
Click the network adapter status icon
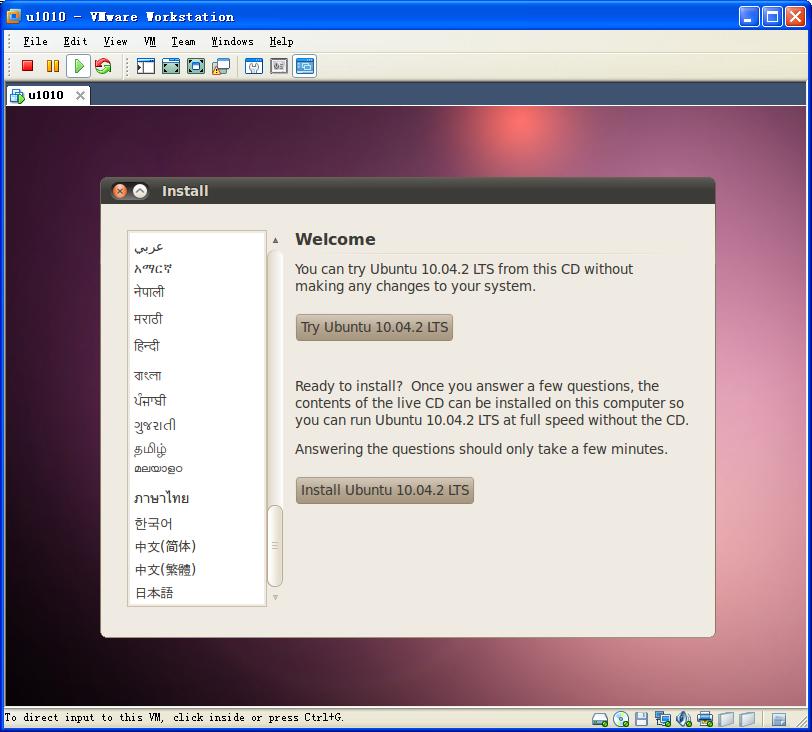[663, 719]
